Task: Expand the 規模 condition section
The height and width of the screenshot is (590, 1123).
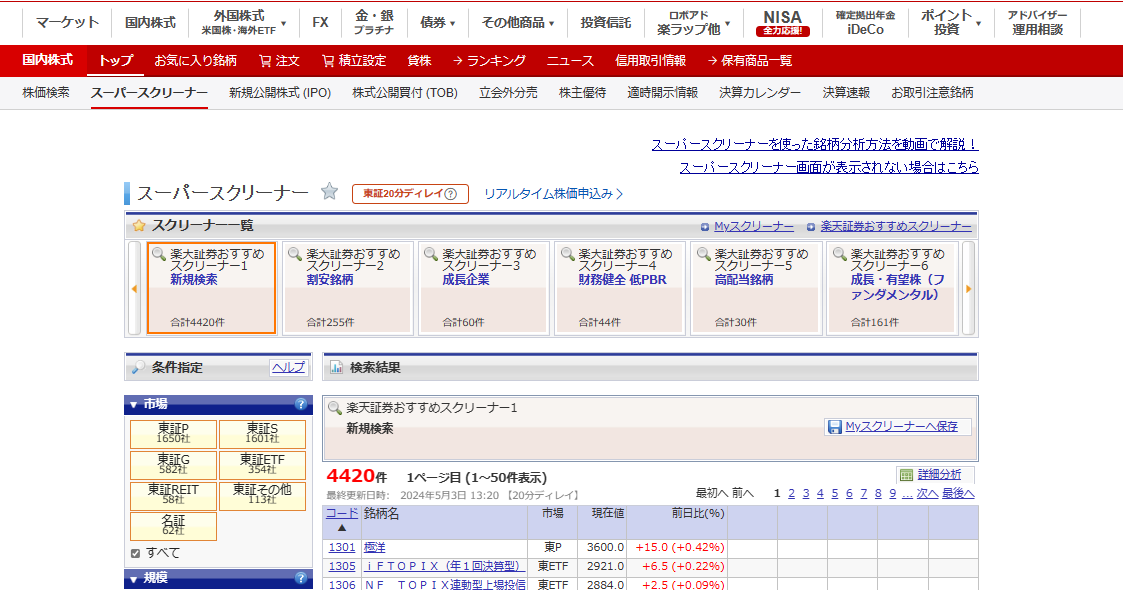Action: (133, 579)
